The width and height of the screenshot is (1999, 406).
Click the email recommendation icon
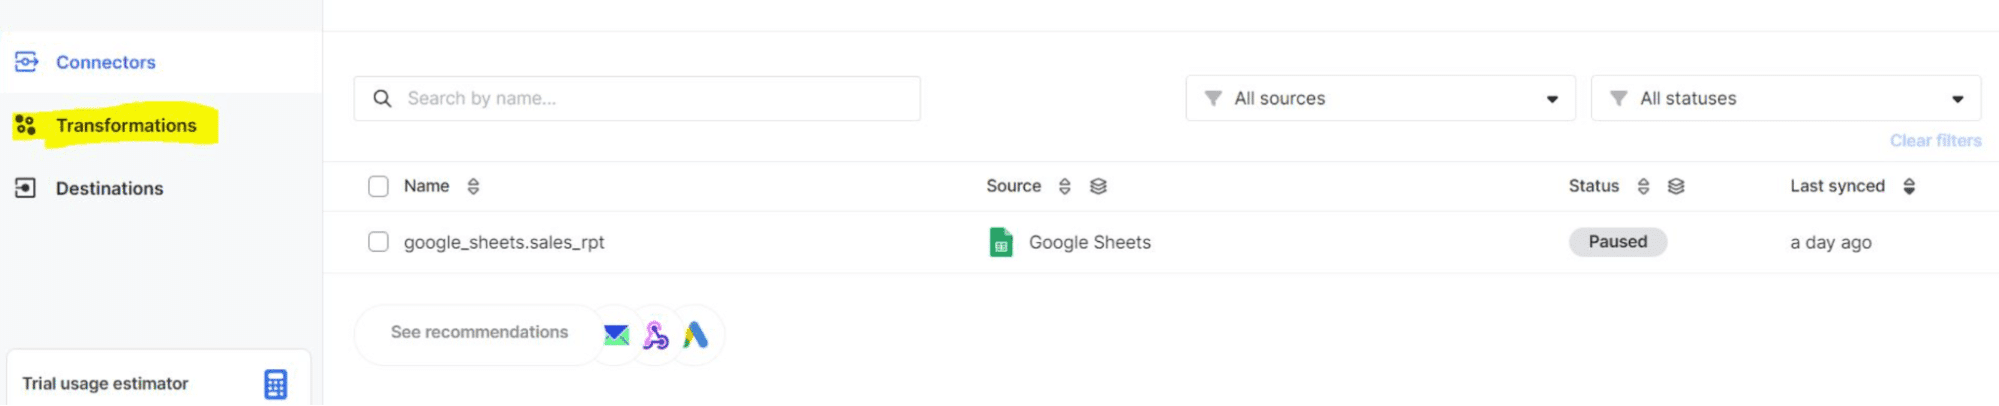617,335
